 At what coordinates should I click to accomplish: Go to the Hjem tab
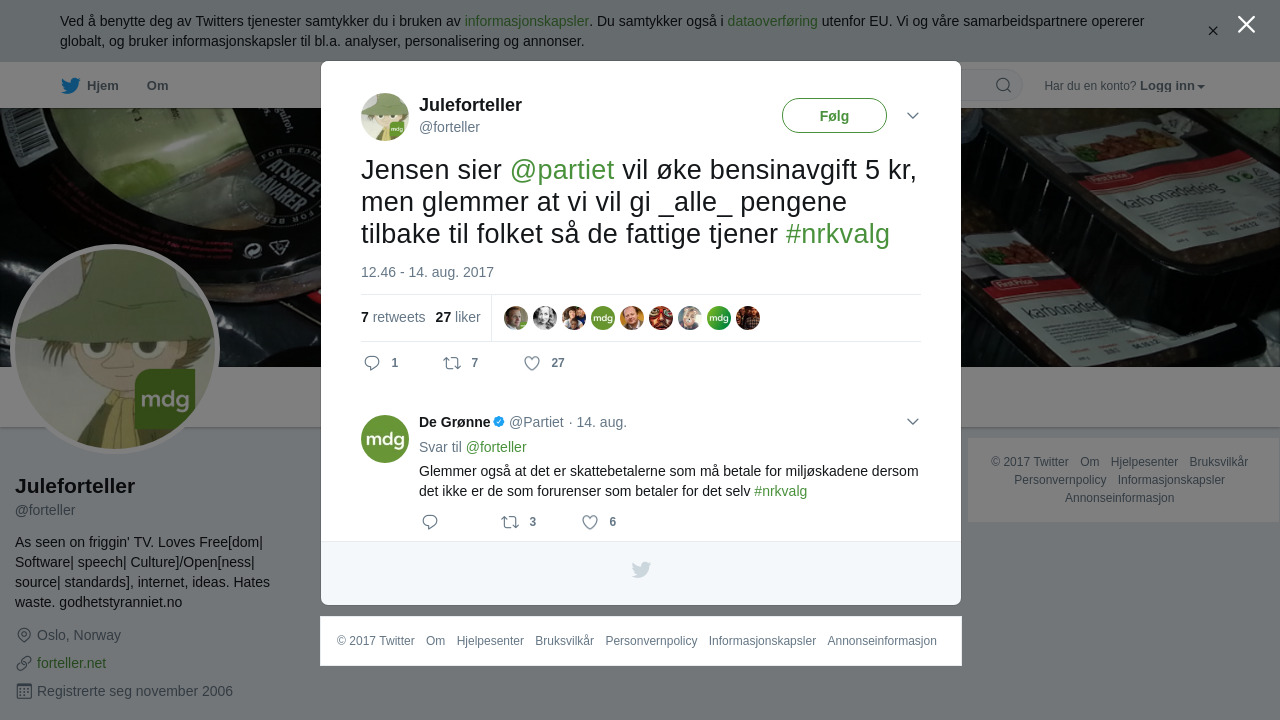point(90,86)
